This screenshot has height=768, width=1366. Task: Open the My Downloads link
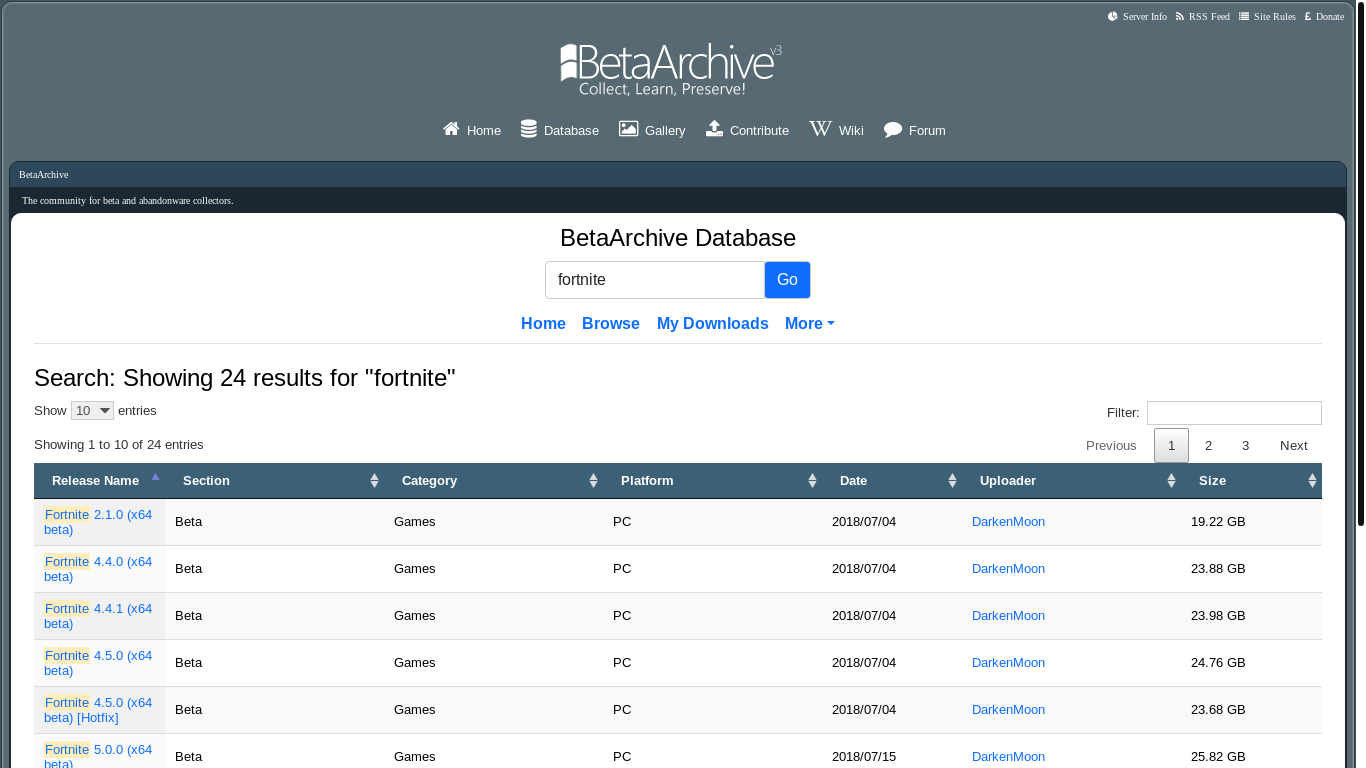coord(713,323)
